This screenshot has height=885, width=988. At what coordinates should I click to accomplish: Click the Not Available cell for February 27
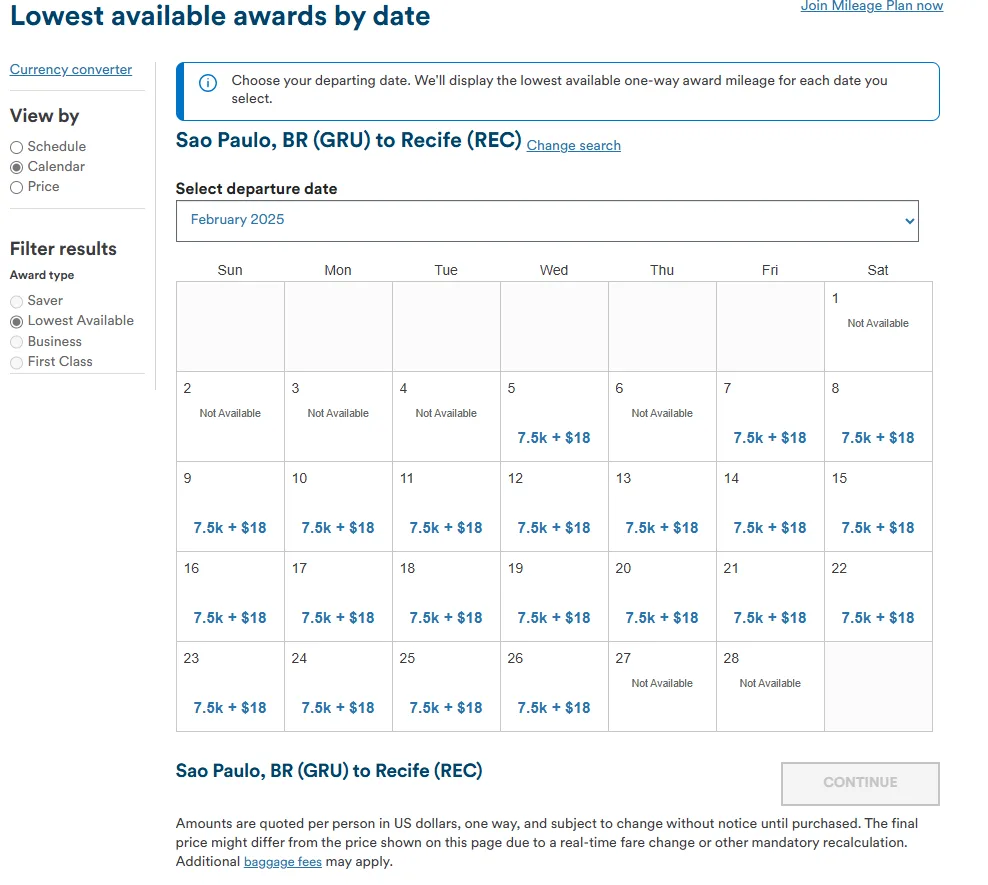[662, 687]
